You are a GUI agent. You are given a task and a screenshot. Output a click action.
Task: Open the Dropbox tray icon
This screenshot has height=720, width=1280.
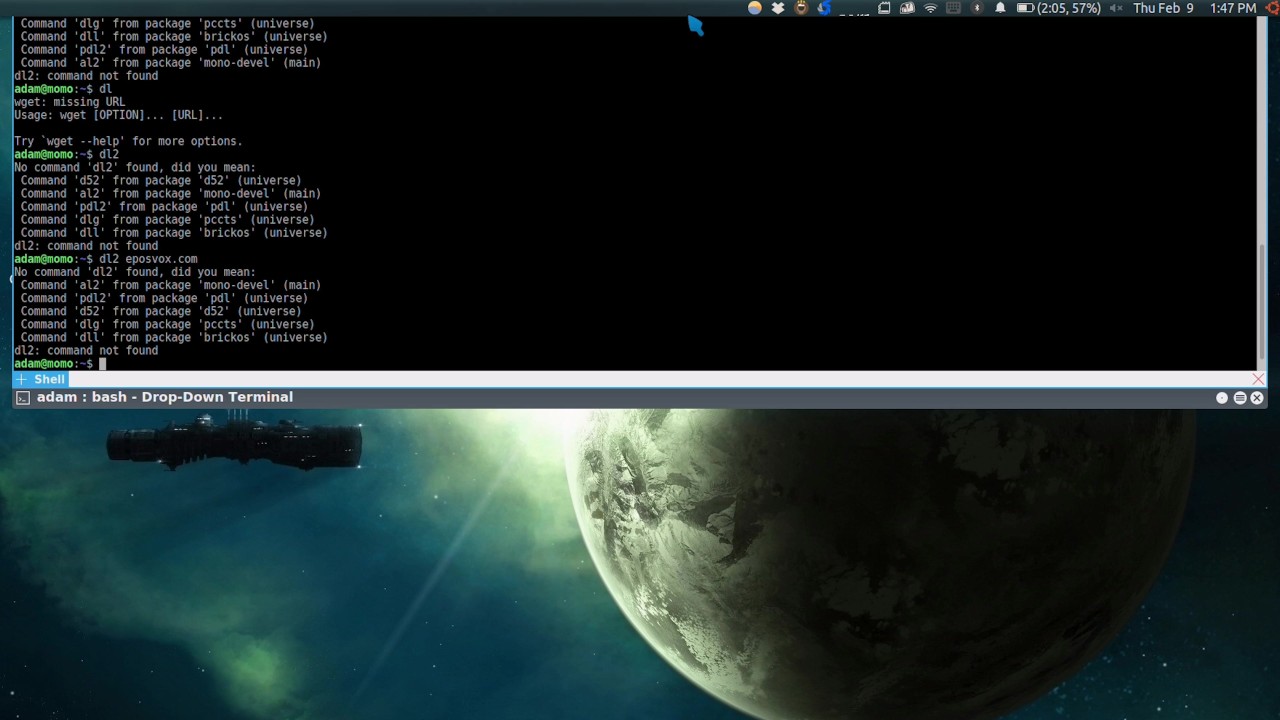[778, 8]
